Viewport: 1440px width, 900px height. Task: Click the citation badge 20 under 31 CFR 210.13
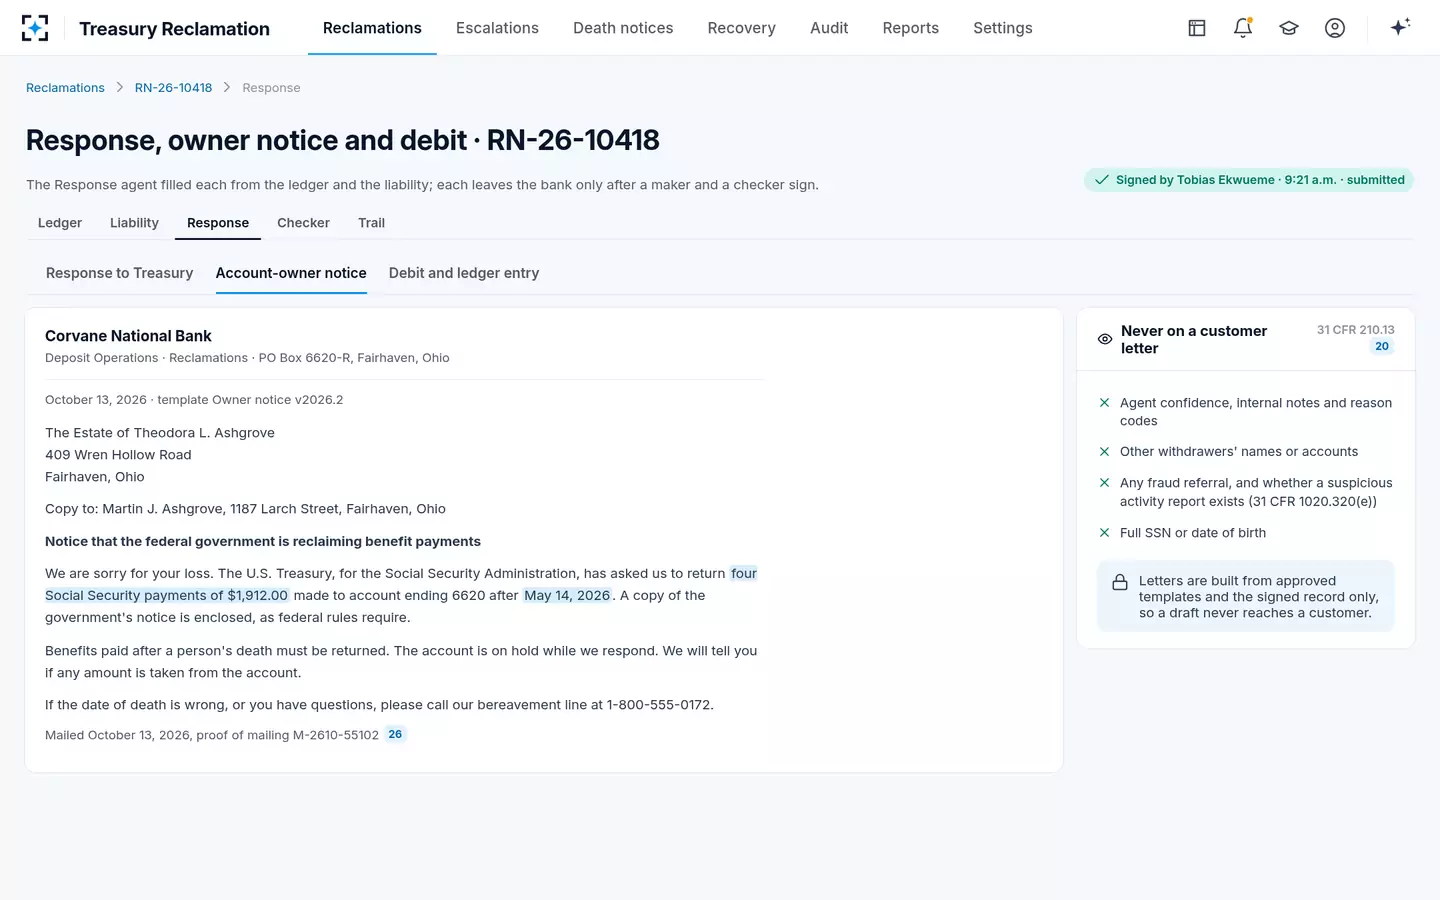click(1382, 347)
